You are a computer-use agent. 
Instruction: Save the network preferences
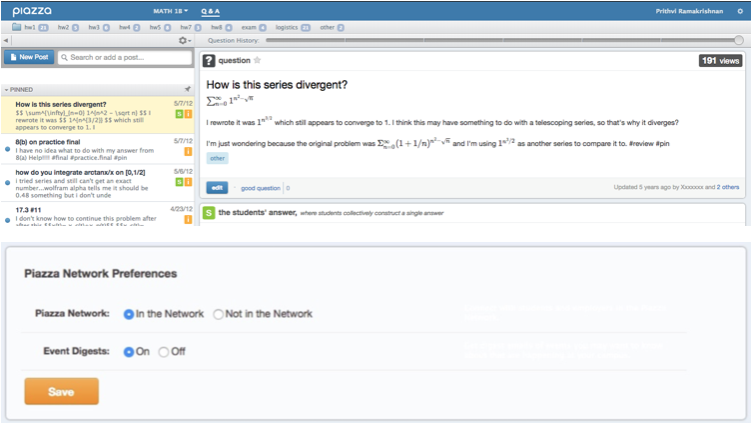point(61,391)
